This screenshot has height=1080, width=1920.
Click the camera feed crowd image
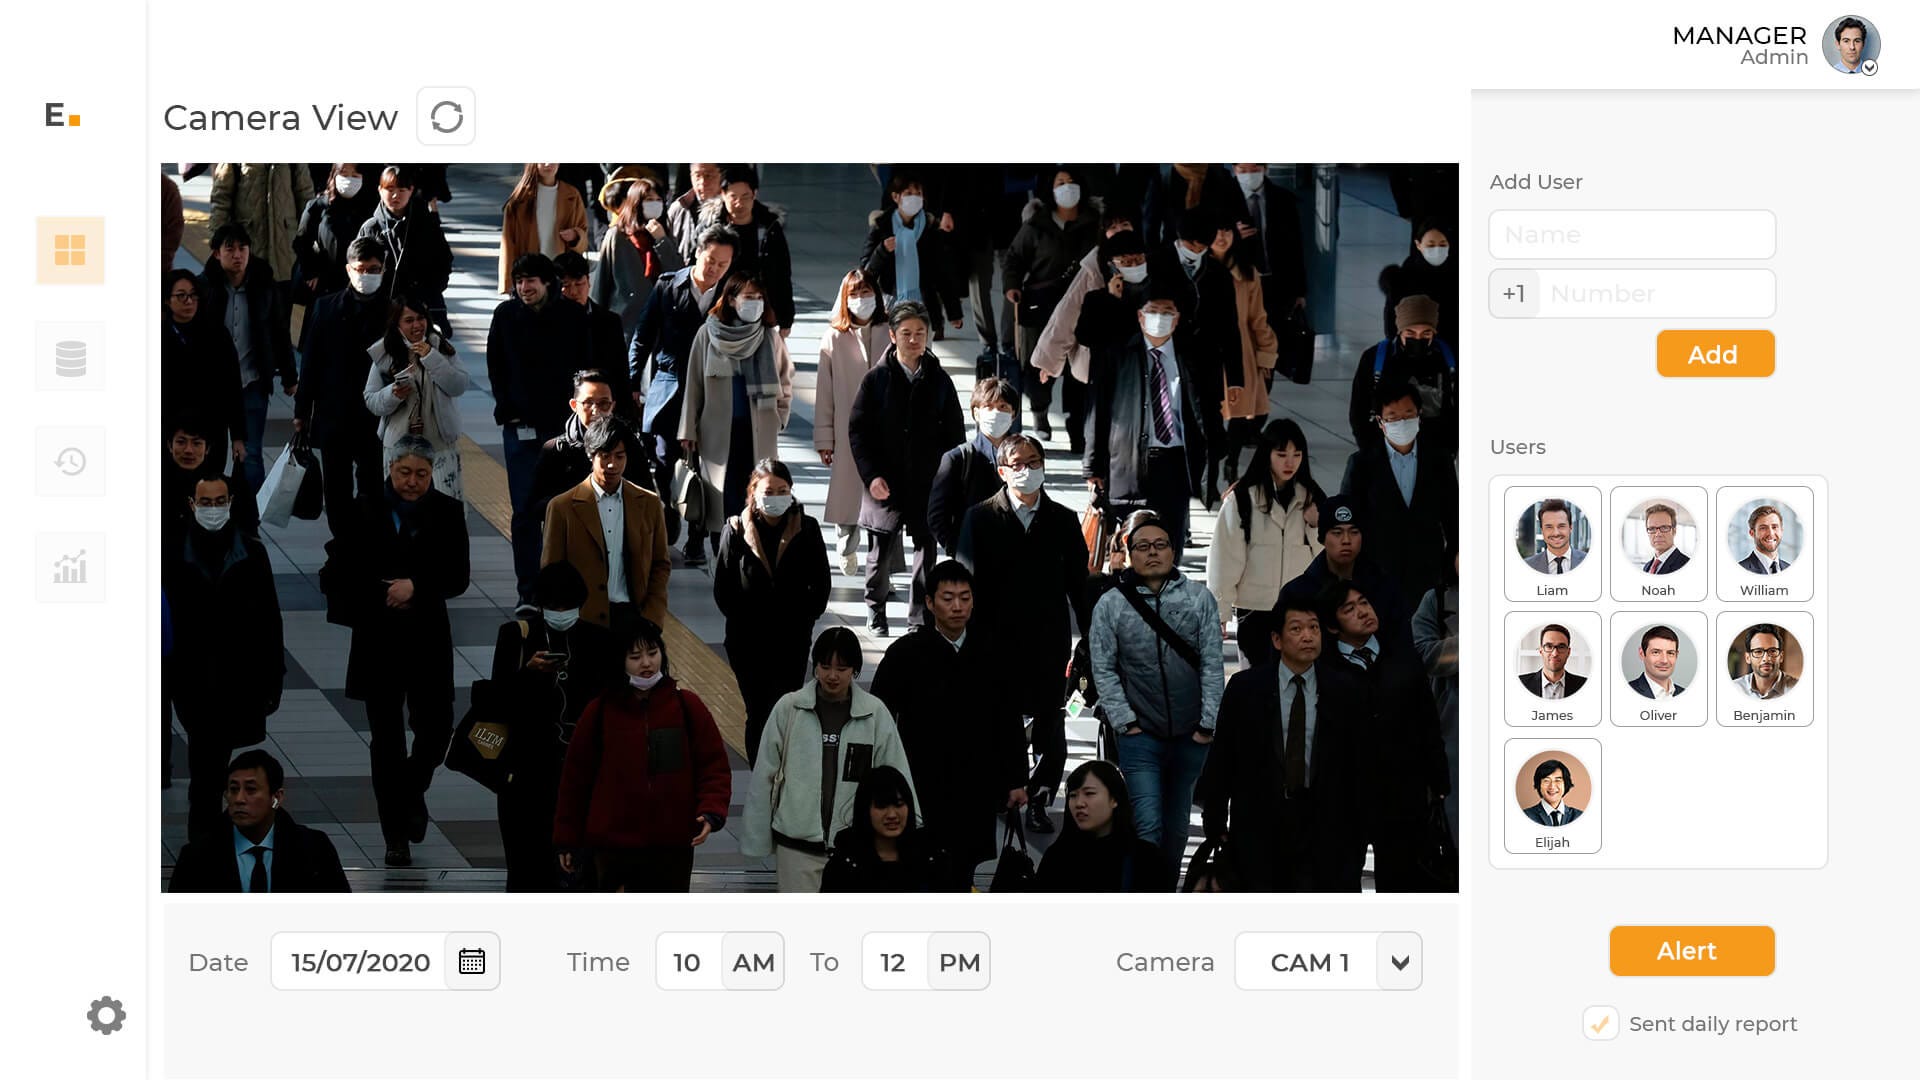tap(809, 528)
